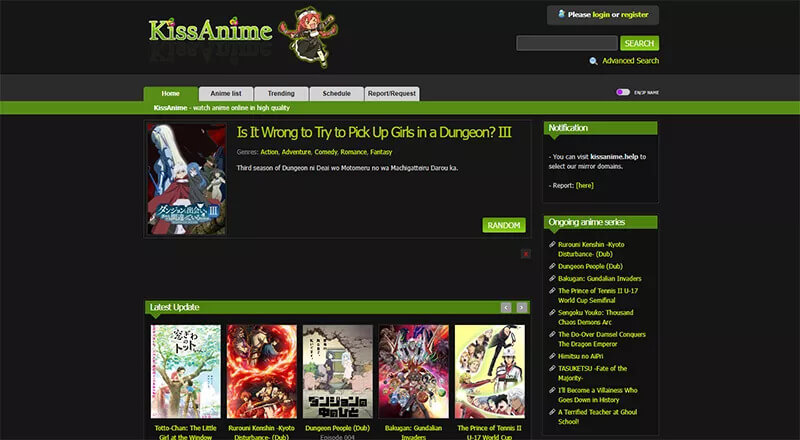
Task: Open the Home tab
Action: point(170,94)
